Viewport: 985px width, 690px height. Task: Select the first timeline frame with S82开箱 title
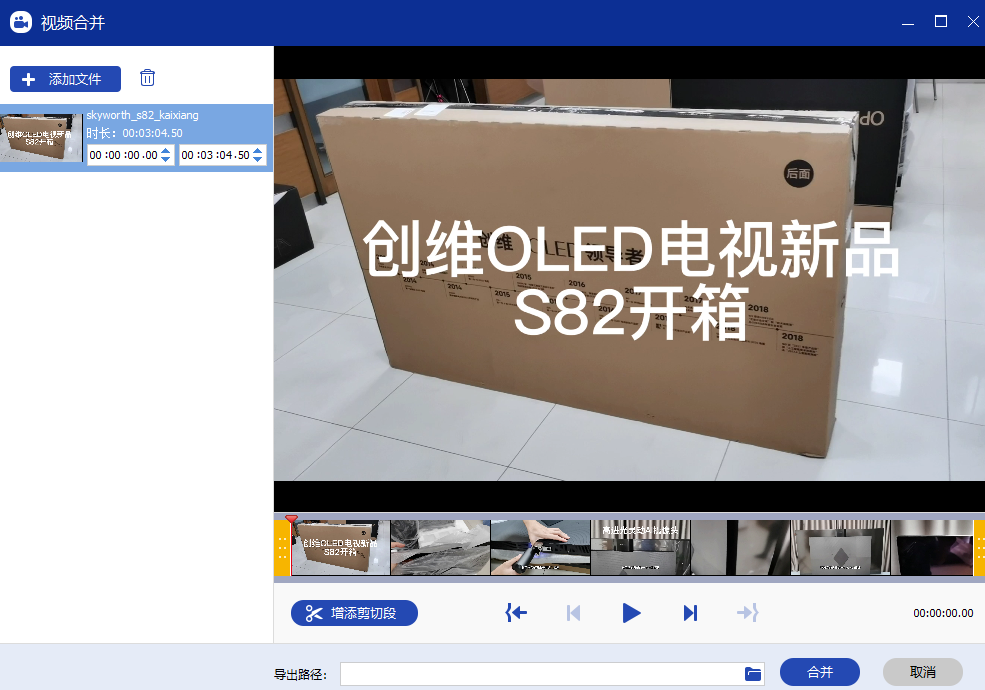340,547
